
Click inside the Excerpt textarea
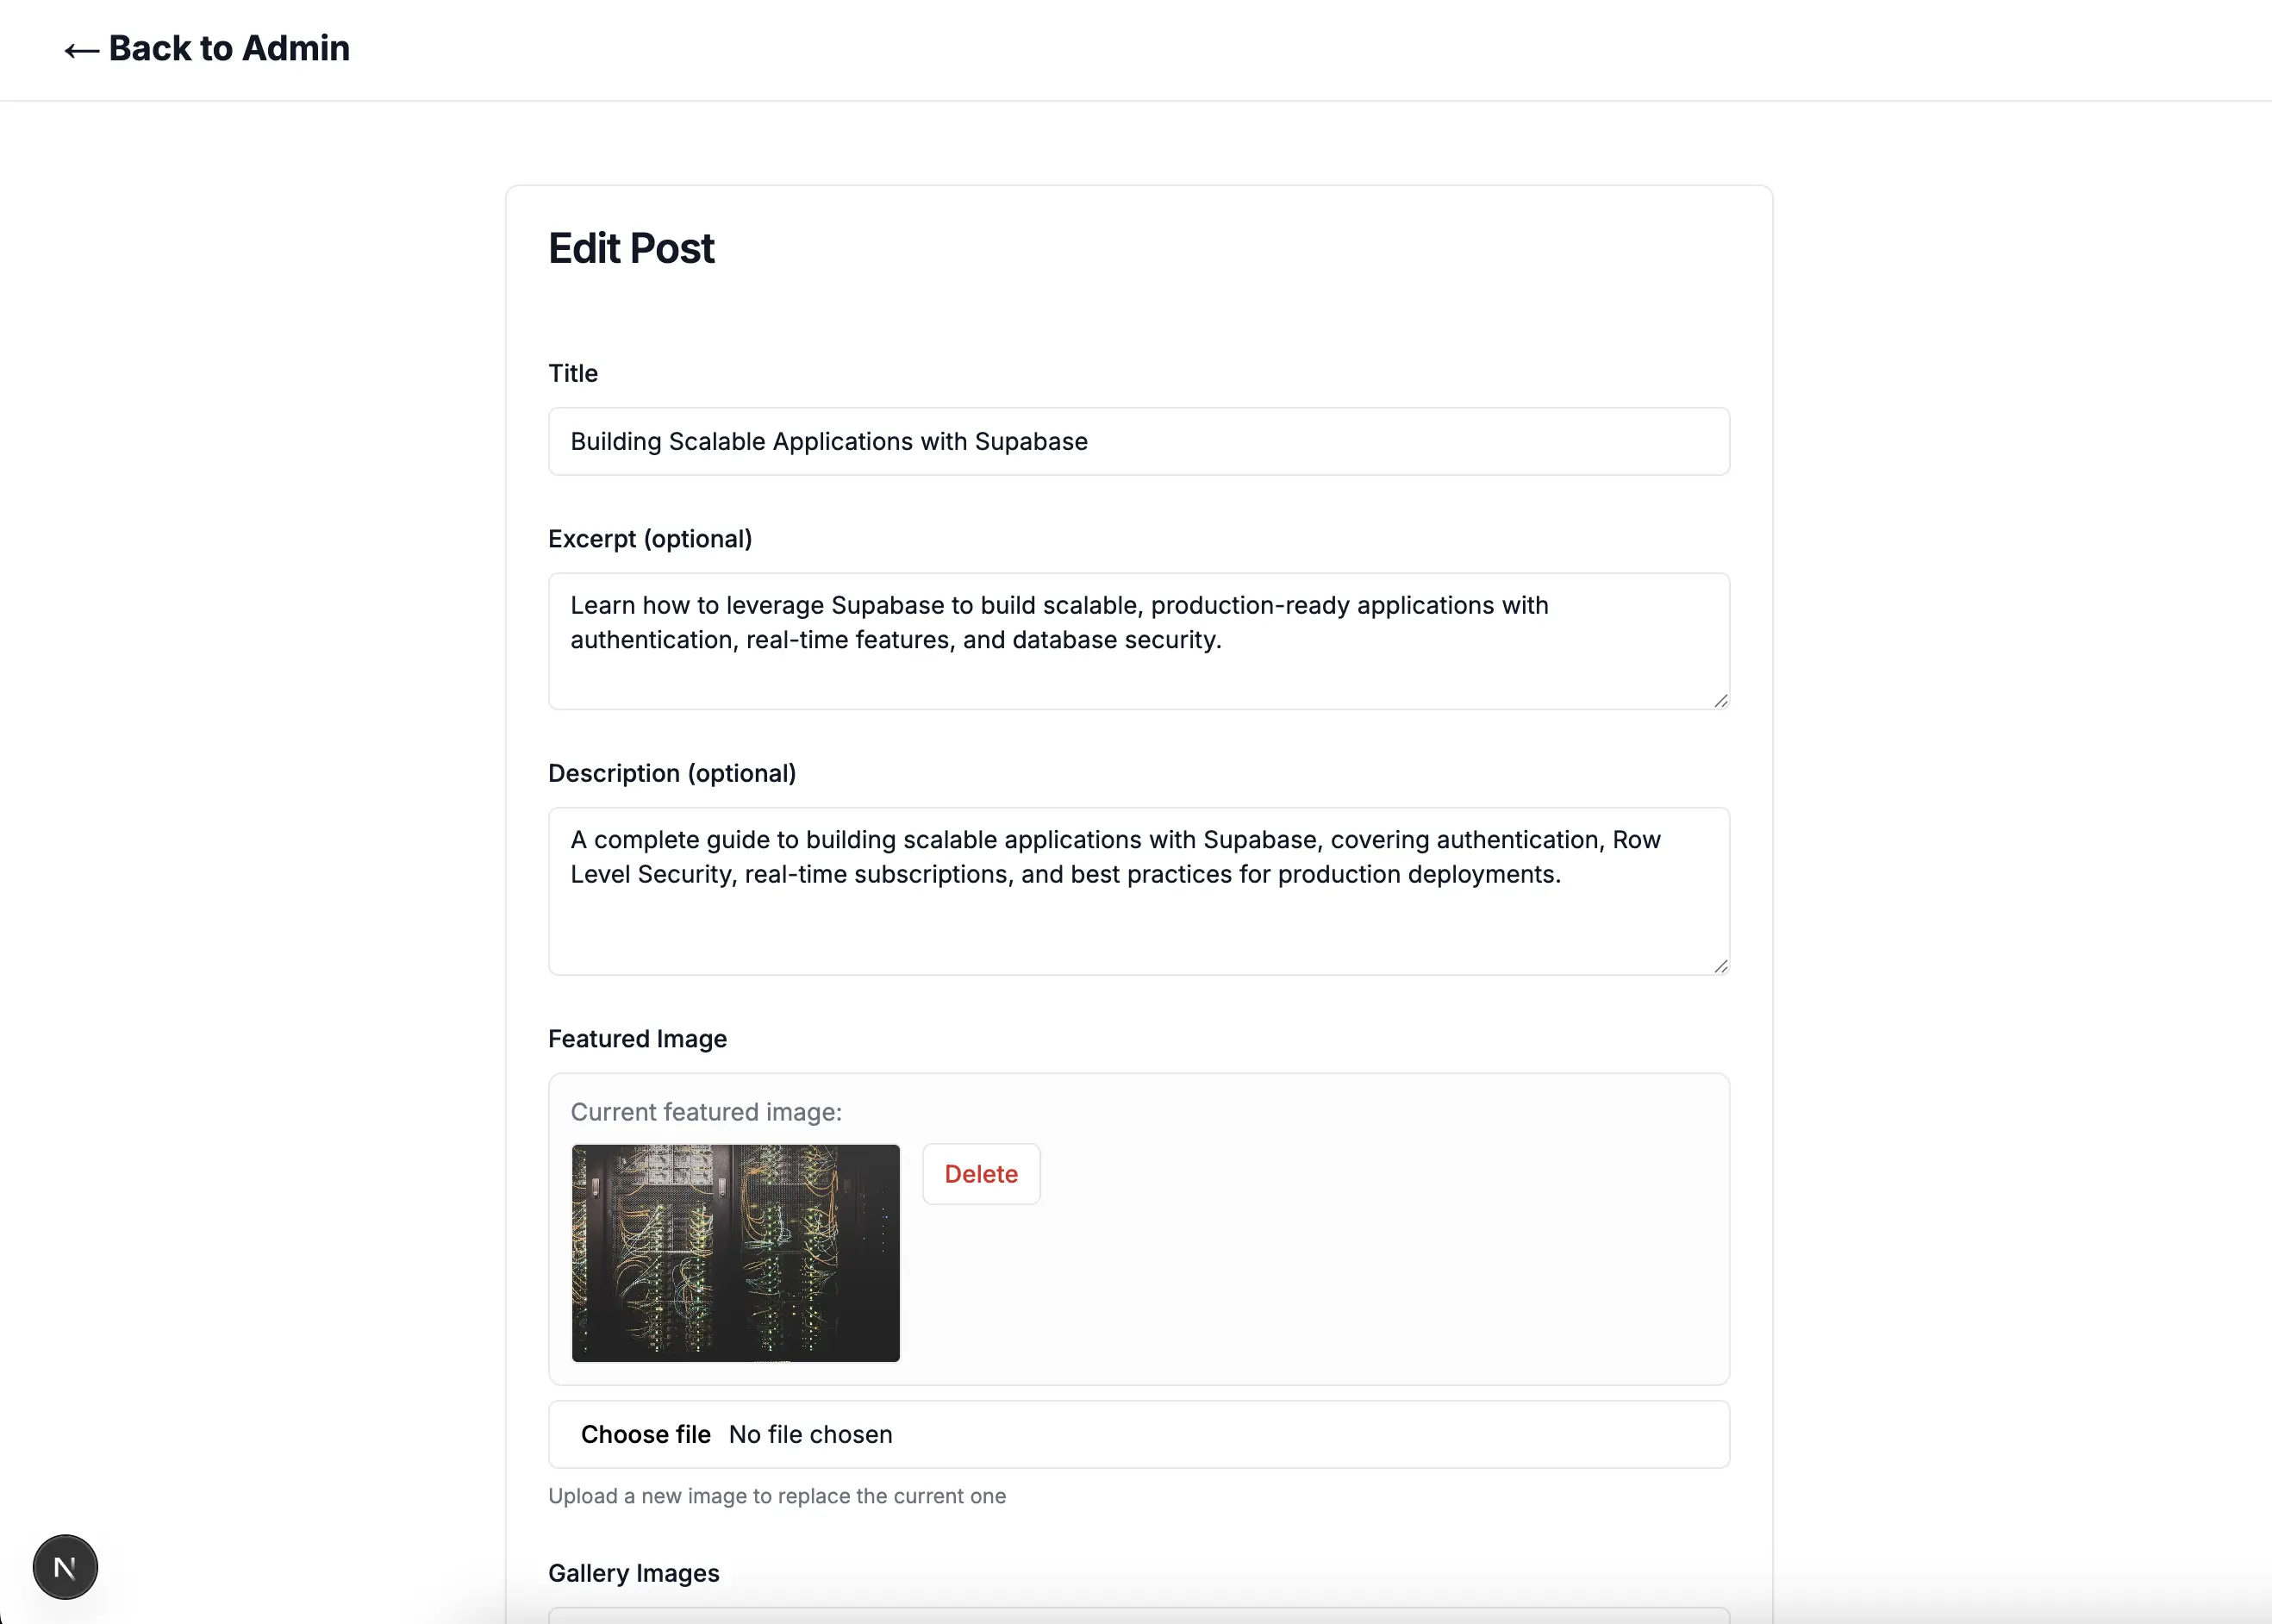1137,640
